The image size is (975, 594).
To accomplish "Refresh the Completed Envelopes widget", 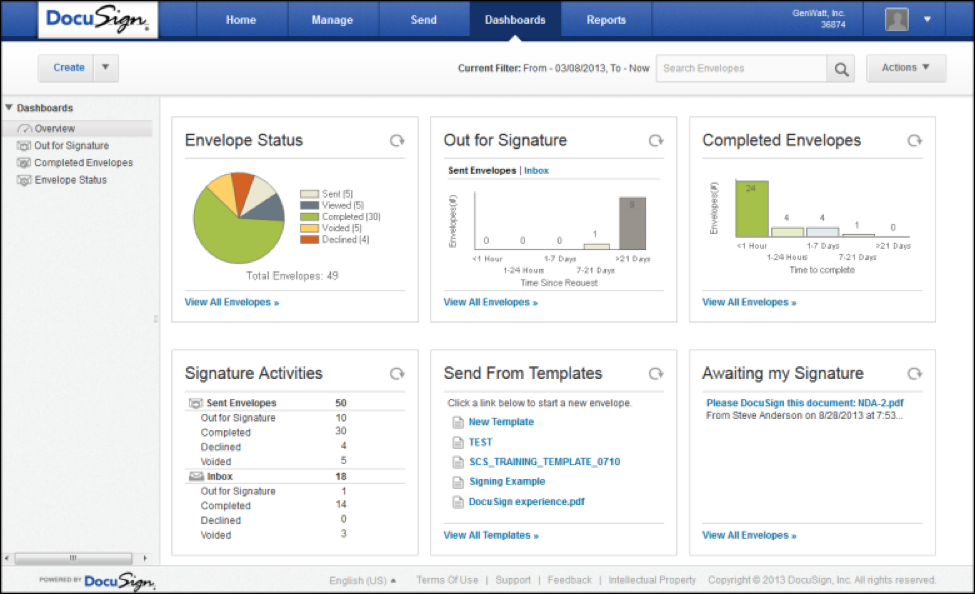I will (915, 141).
